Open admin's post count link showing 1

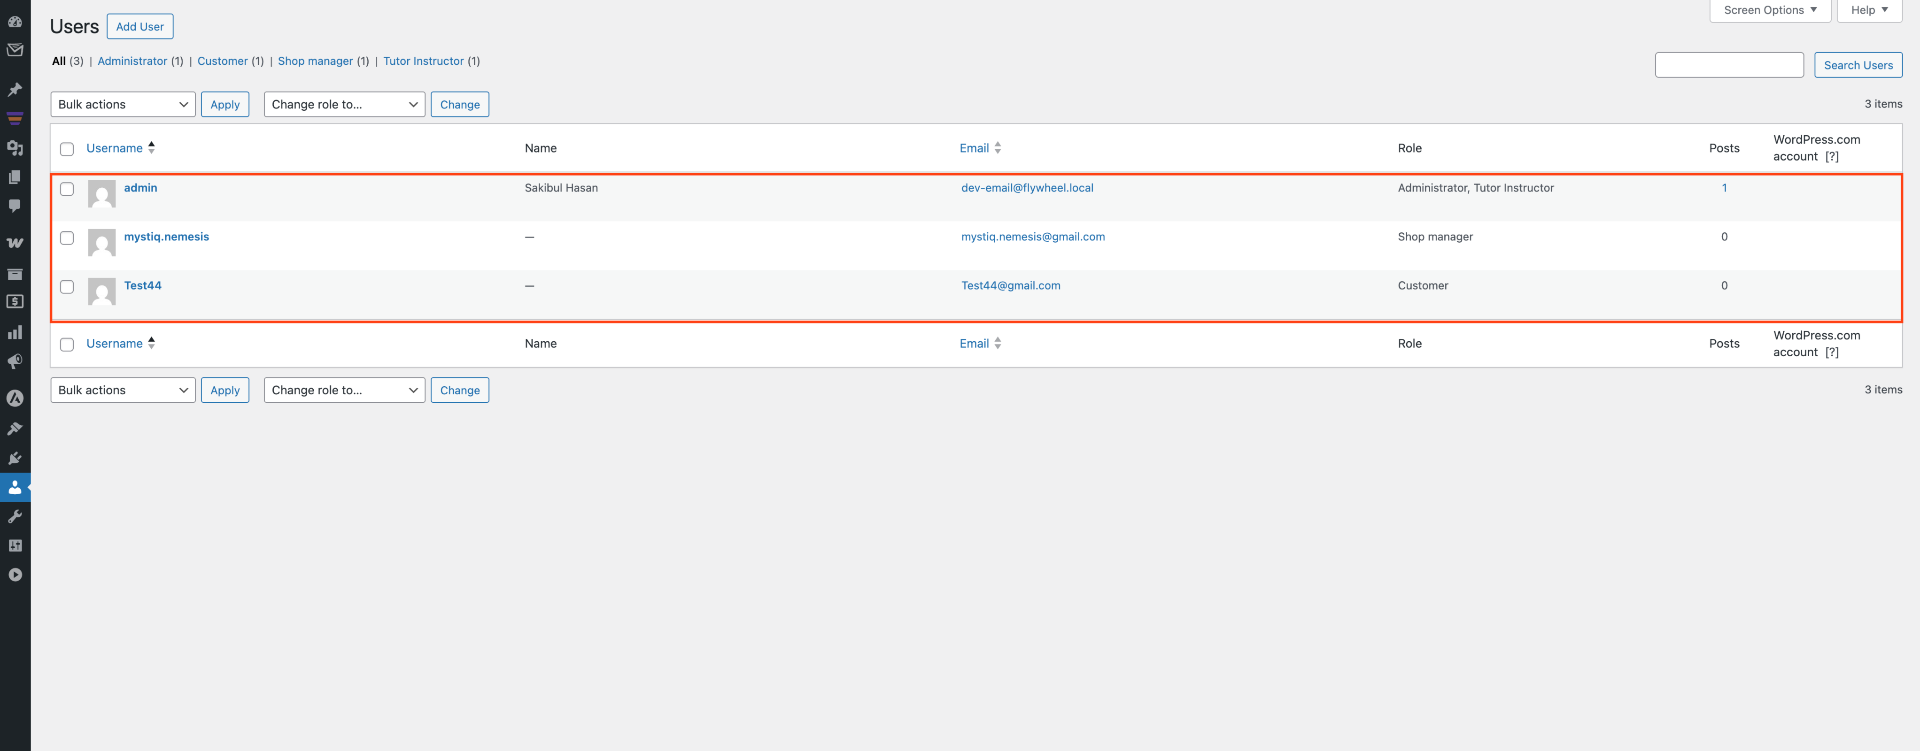click(1724, 188)
